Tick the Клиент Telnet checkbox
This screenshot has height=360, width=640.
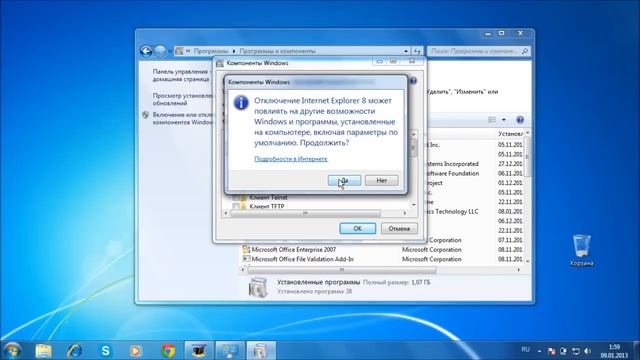236,198
